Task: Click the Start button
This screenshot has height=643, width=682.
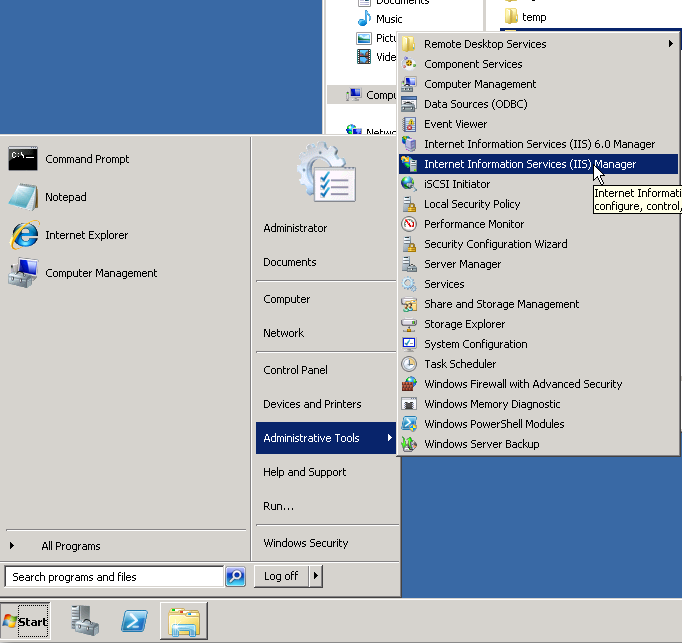Action: [x=25, y=621]
